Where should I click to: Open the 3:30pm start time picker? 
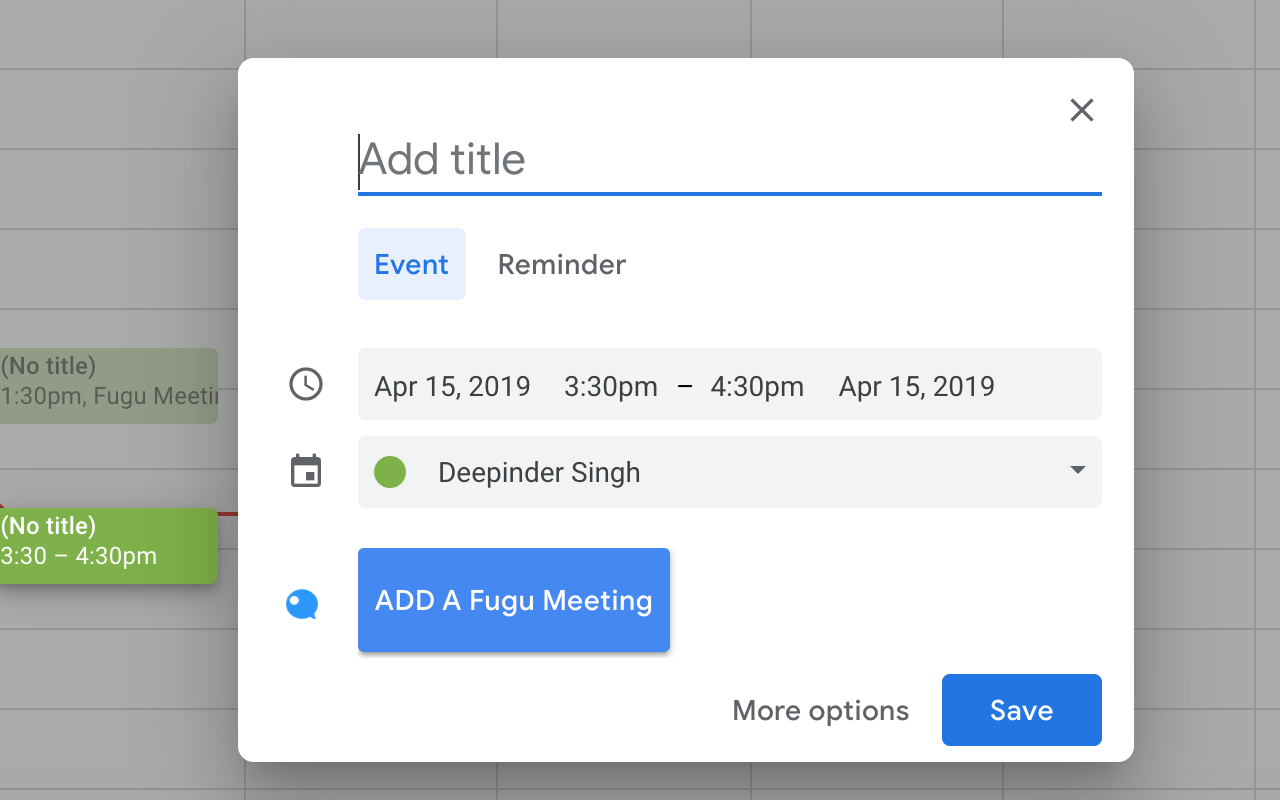[610, 386]
